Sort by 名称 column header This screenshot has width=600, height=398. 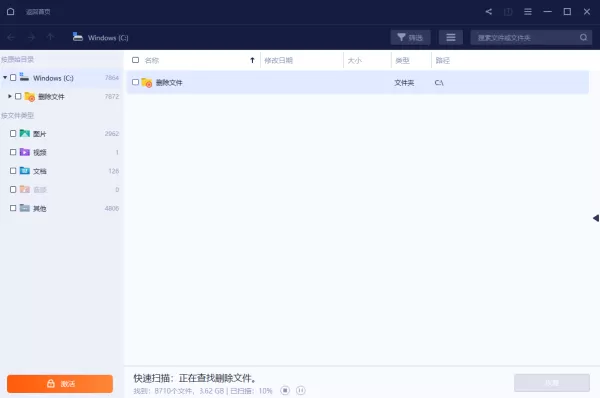click(x=152, y=60)
